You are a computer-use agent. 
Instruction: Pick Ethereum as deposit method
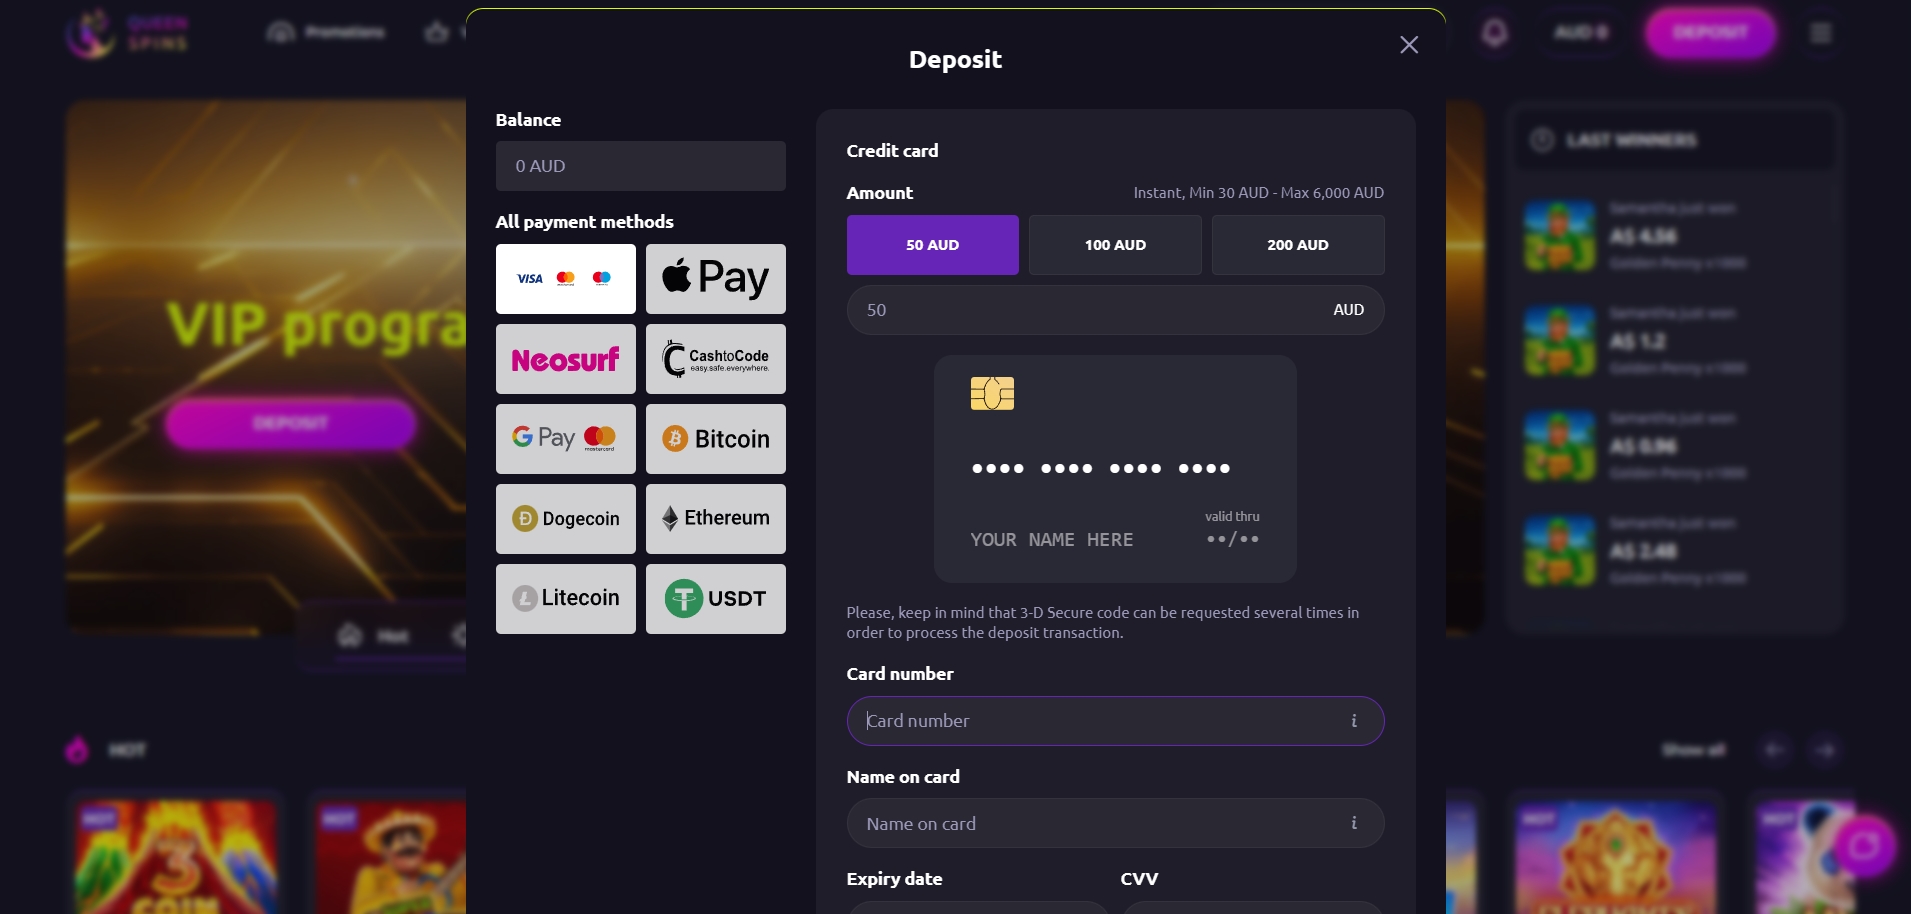[x=716, y=519]
